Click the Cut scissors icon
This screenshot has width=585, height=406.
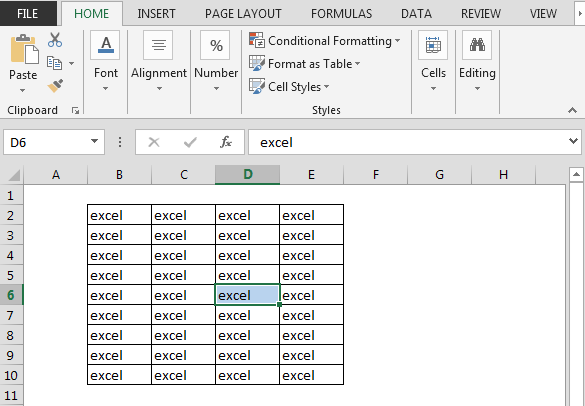[55, 40]
